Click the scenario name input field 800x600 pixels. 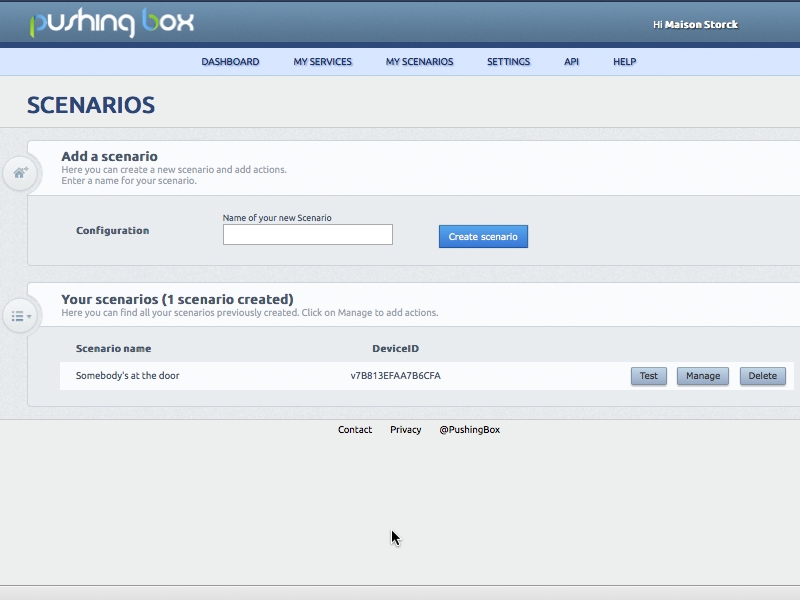click(x=307, y=234)
